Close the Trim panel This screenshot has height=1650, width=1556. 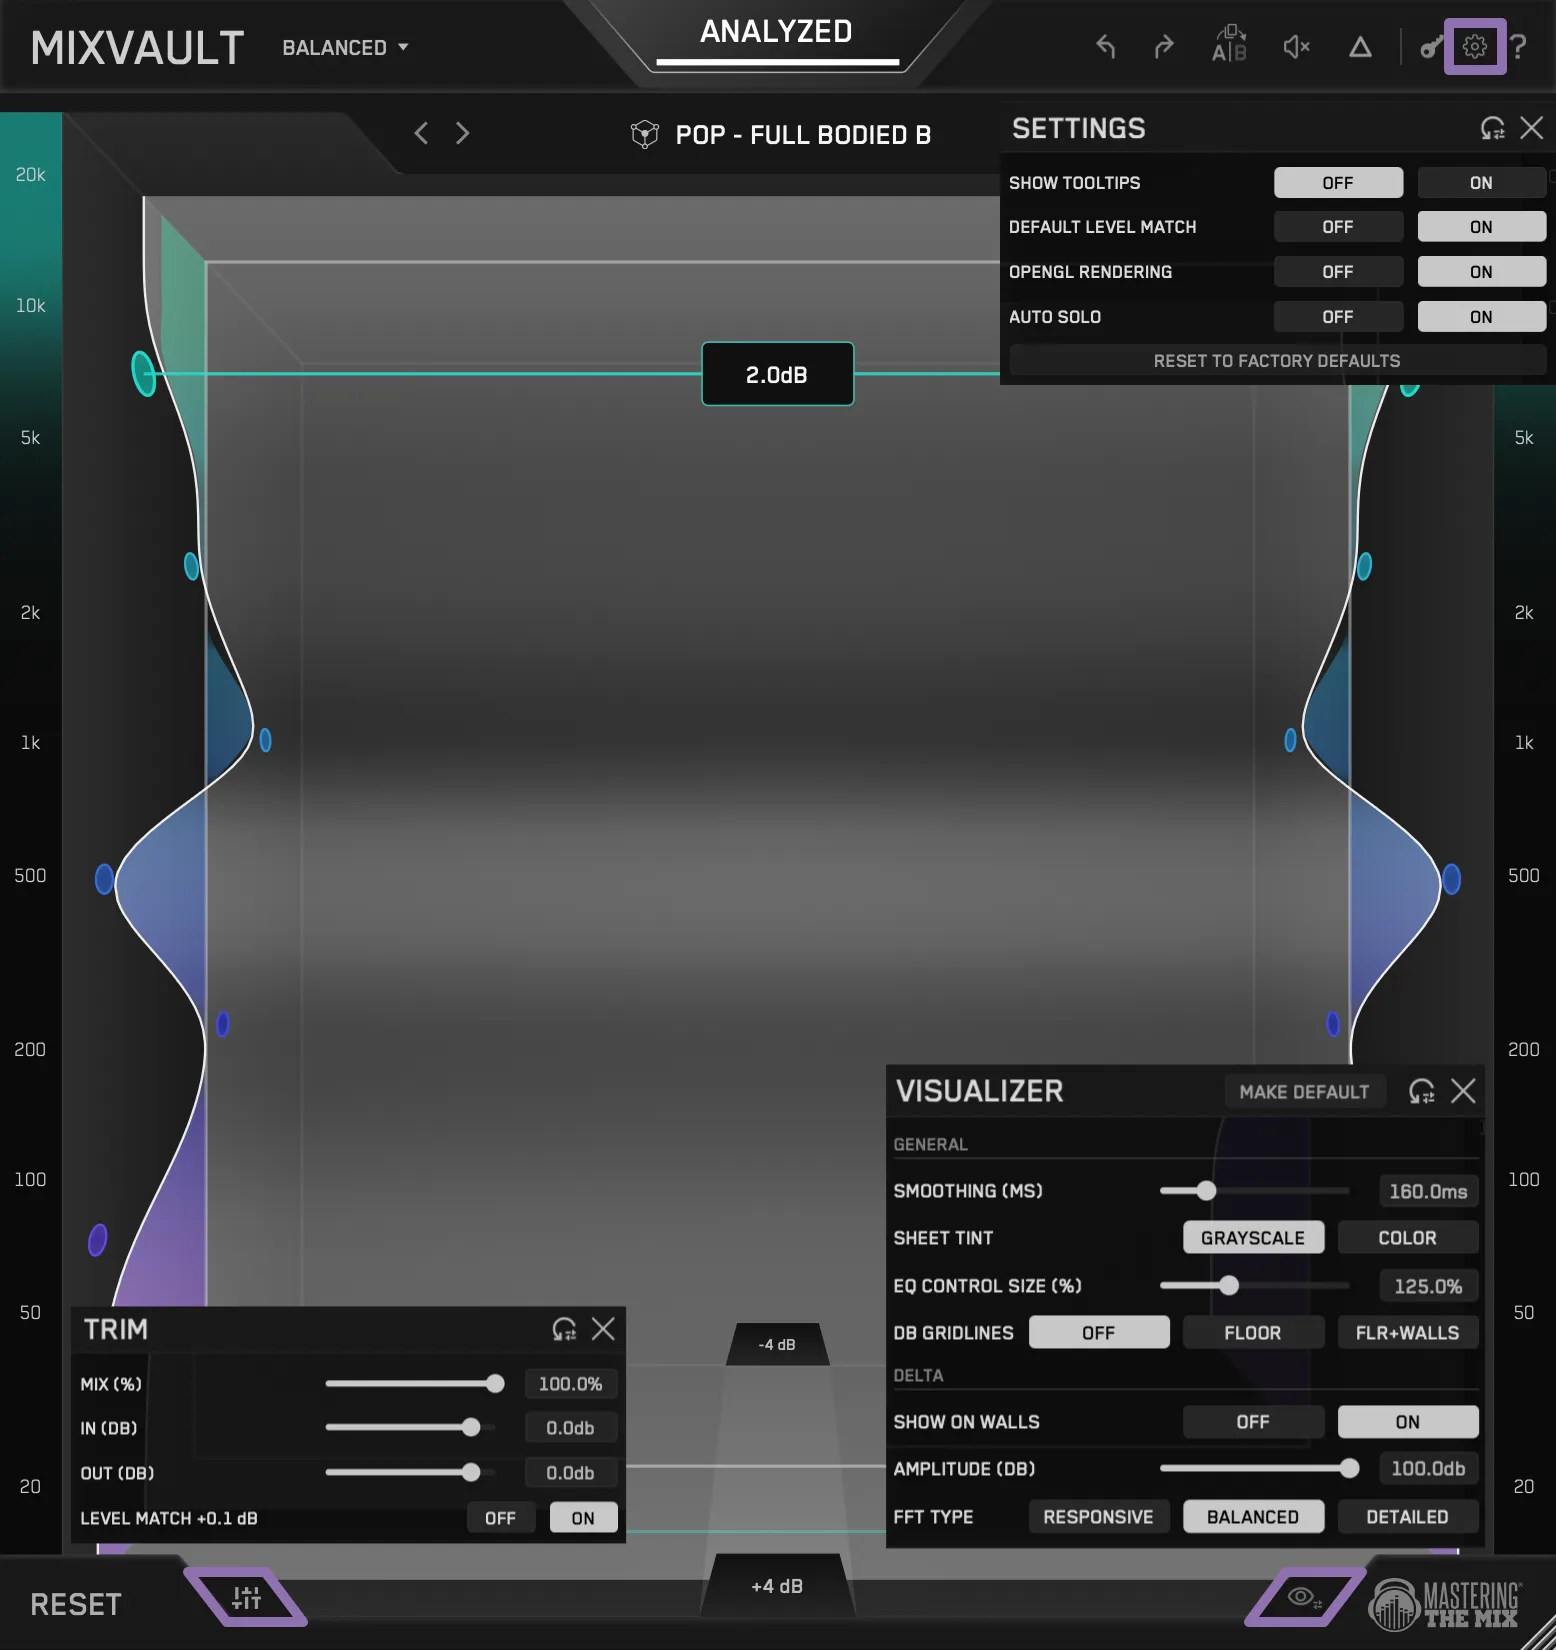(x=603, y=1329)
